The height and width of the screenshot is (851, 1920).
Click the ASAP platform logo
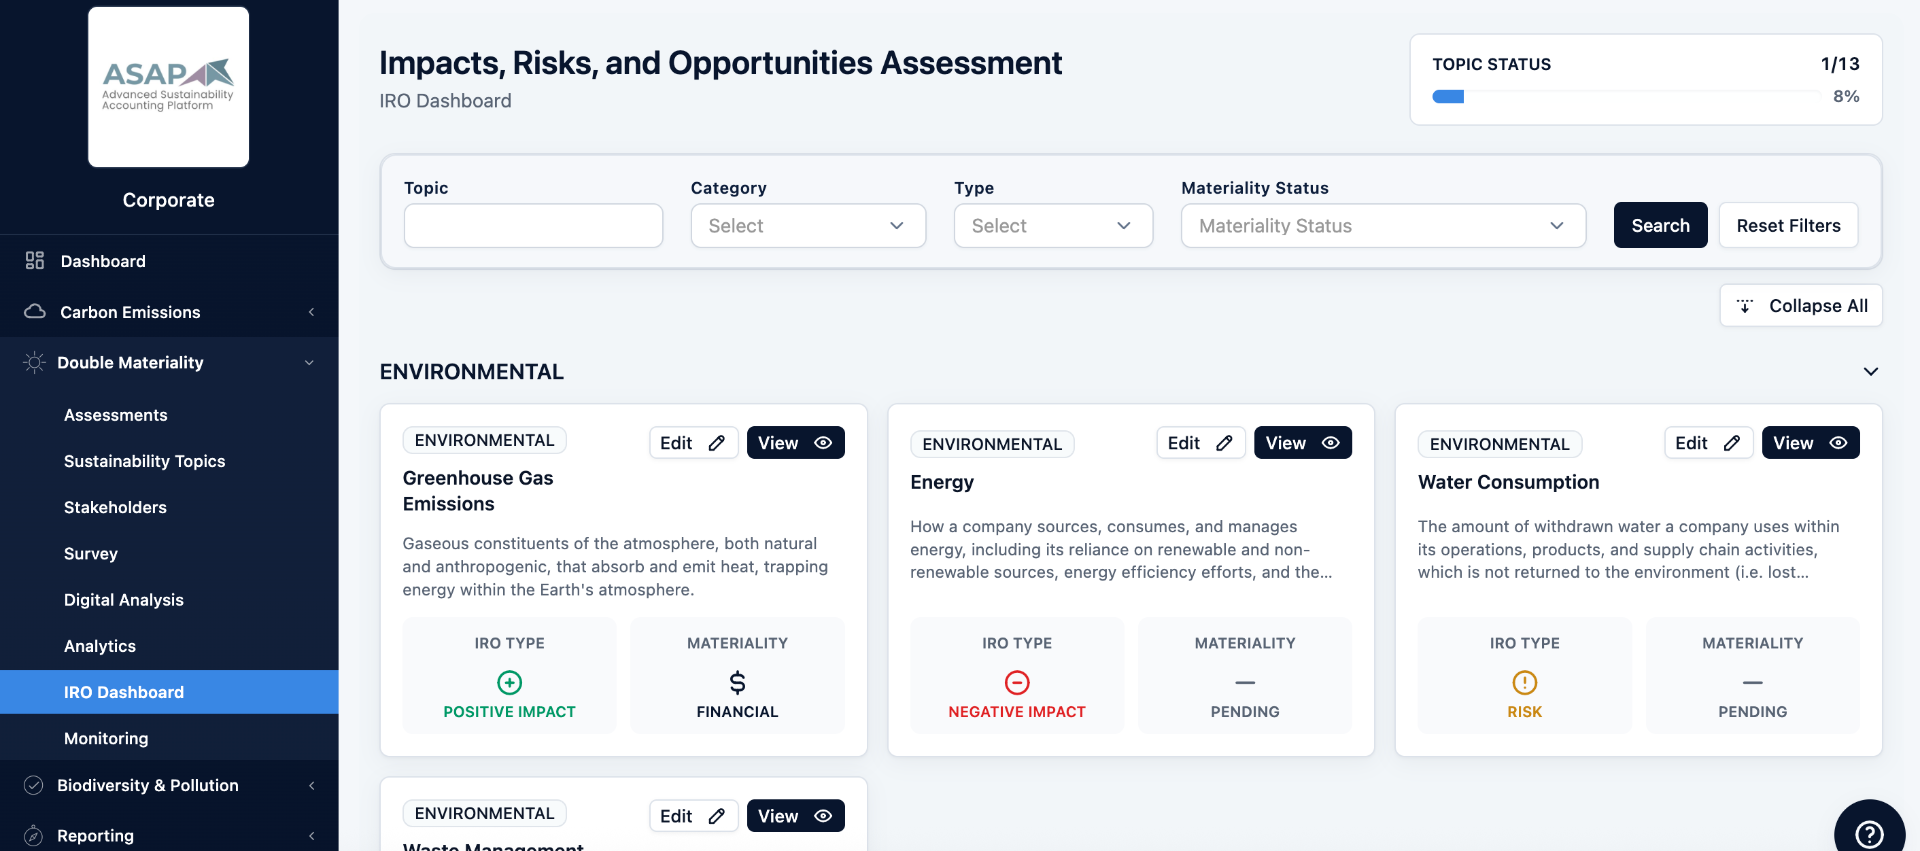click(168, 86)
